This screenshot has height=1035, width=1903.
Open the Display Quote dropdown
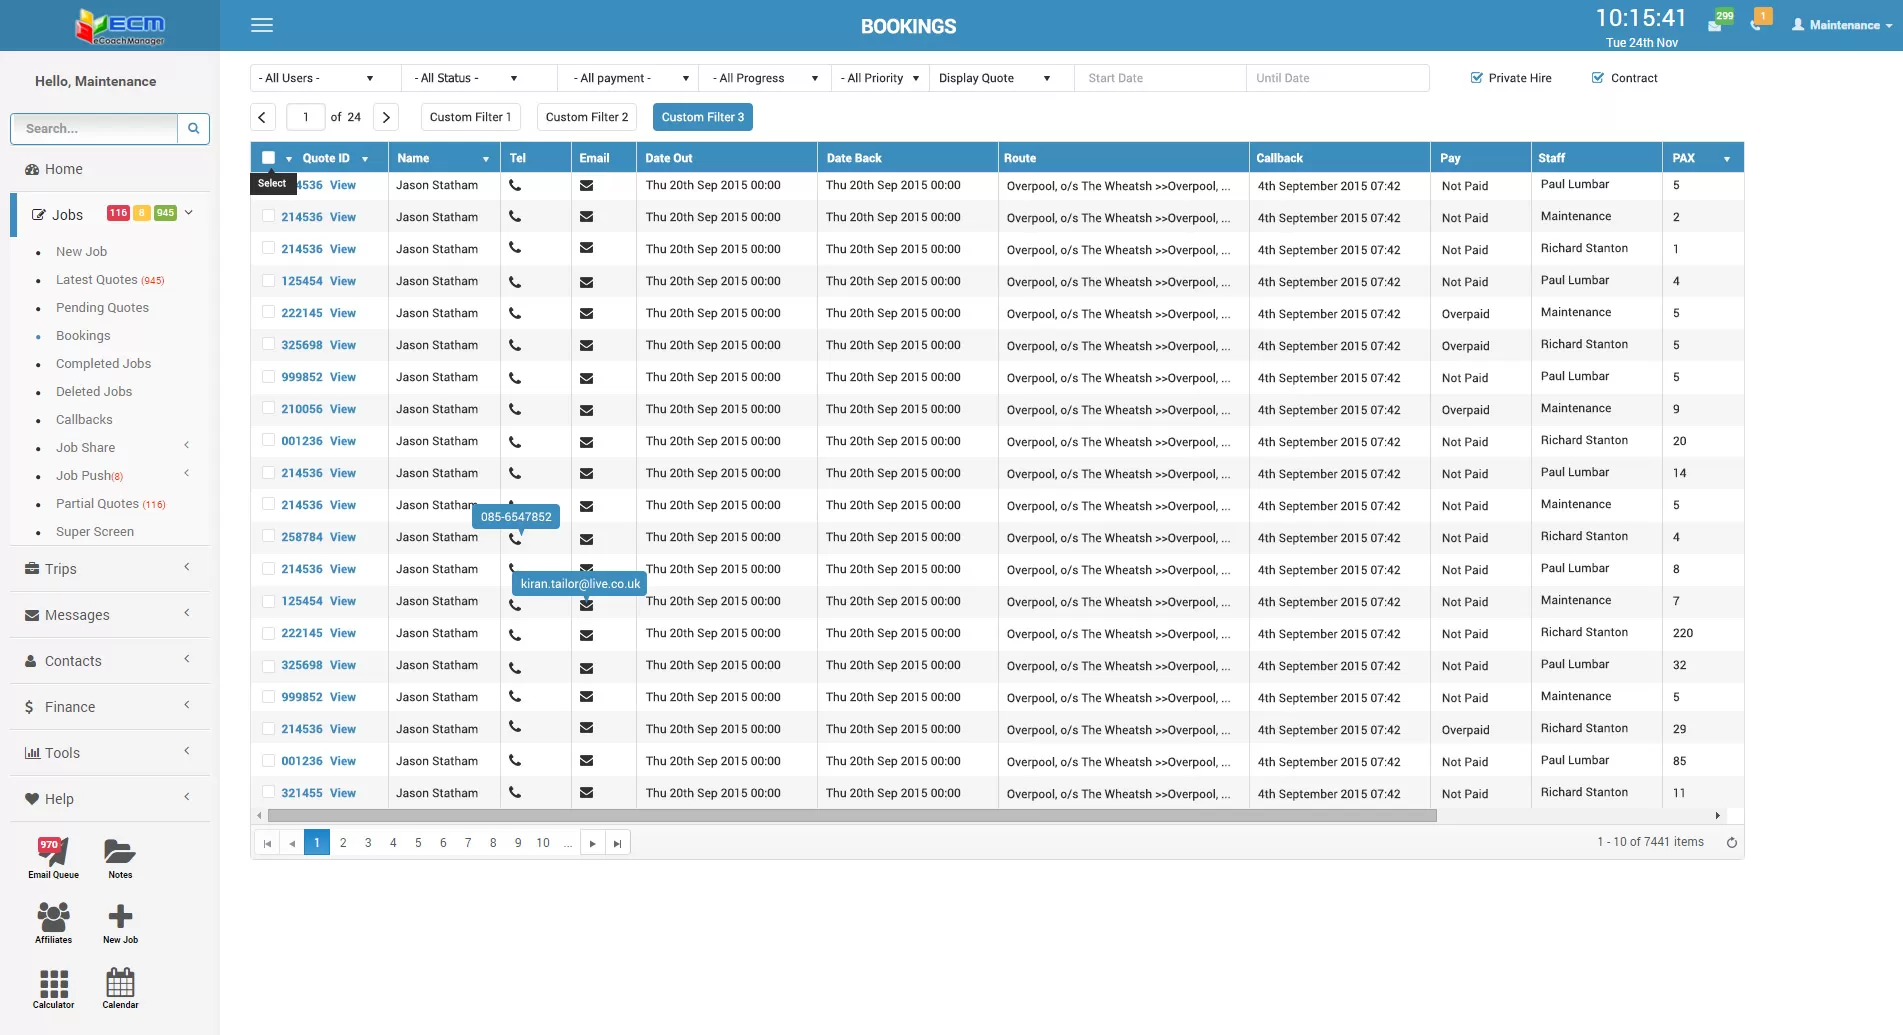(995, 78)
